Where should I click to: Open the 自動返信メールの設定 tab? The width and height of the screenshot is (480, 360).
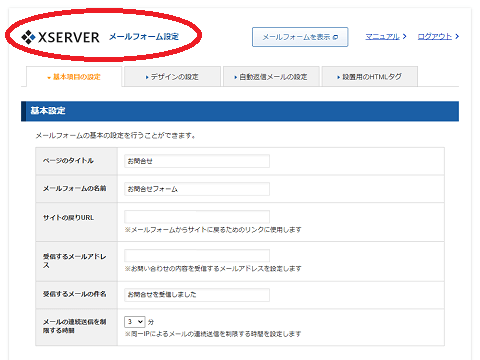(271, 77)
